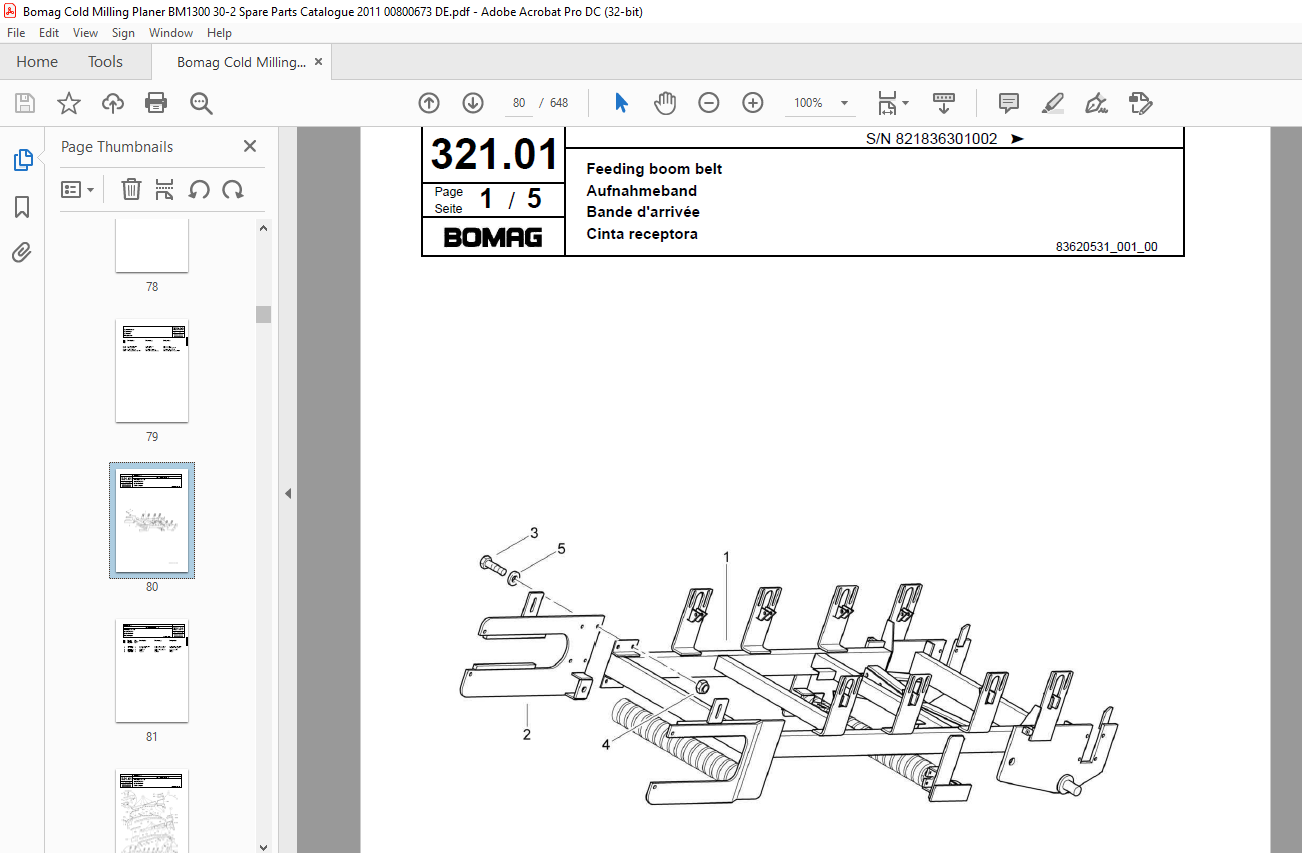This screenshot has width=1302, height=853.
Task: Zoom in with the plus icon
Action: click(753, 103)
